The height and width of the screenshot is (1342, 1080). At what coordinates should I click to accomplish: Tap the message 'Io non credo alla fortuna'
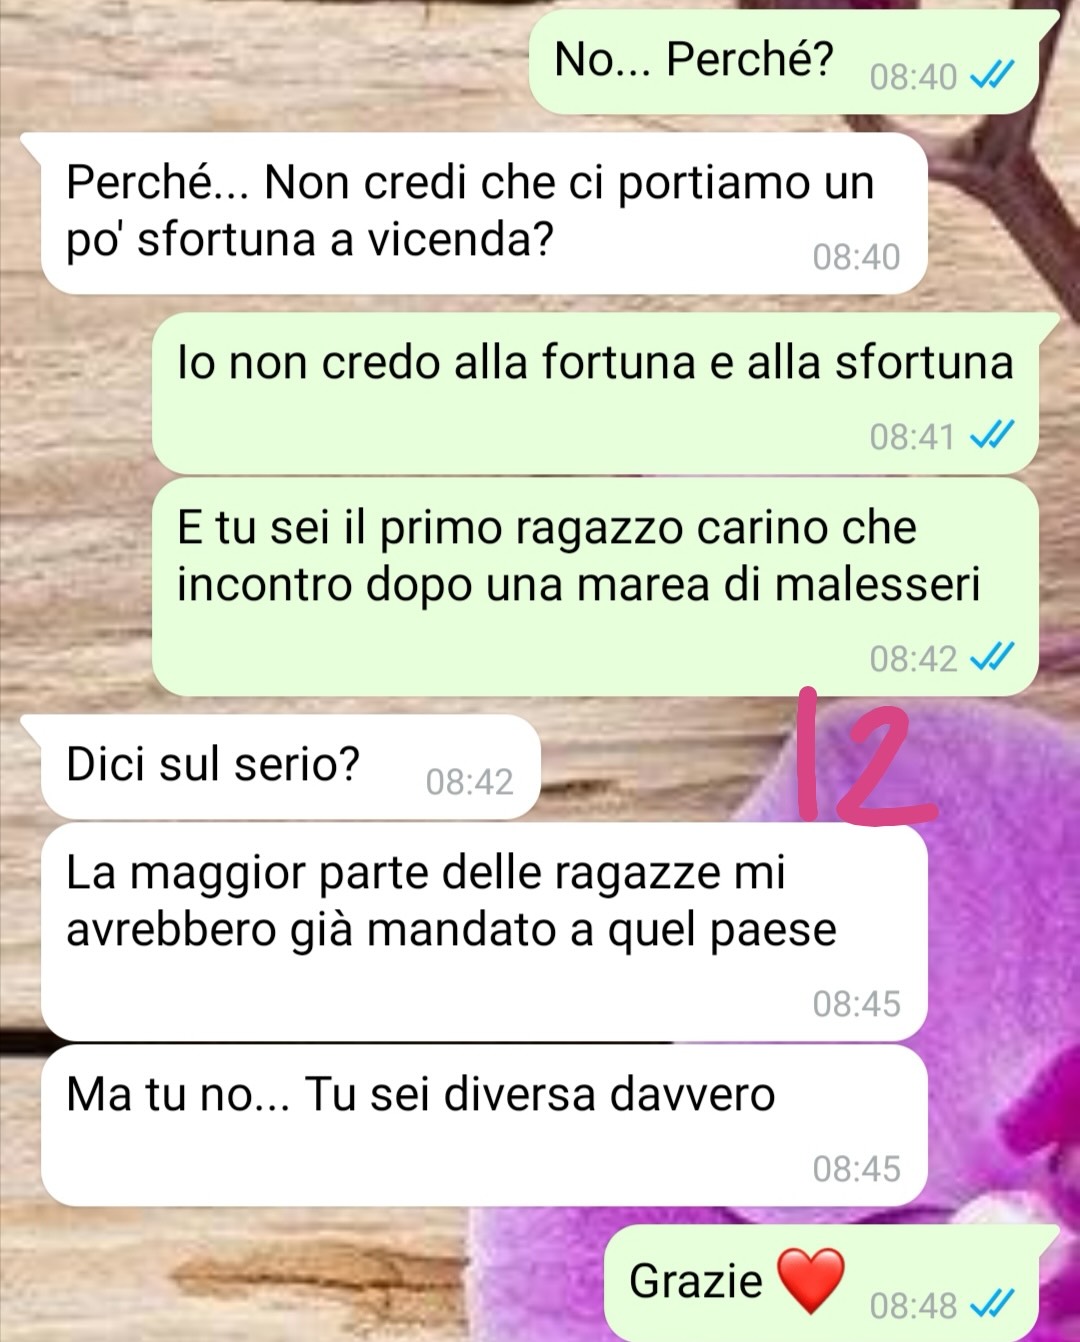click(x=604, y=393)
